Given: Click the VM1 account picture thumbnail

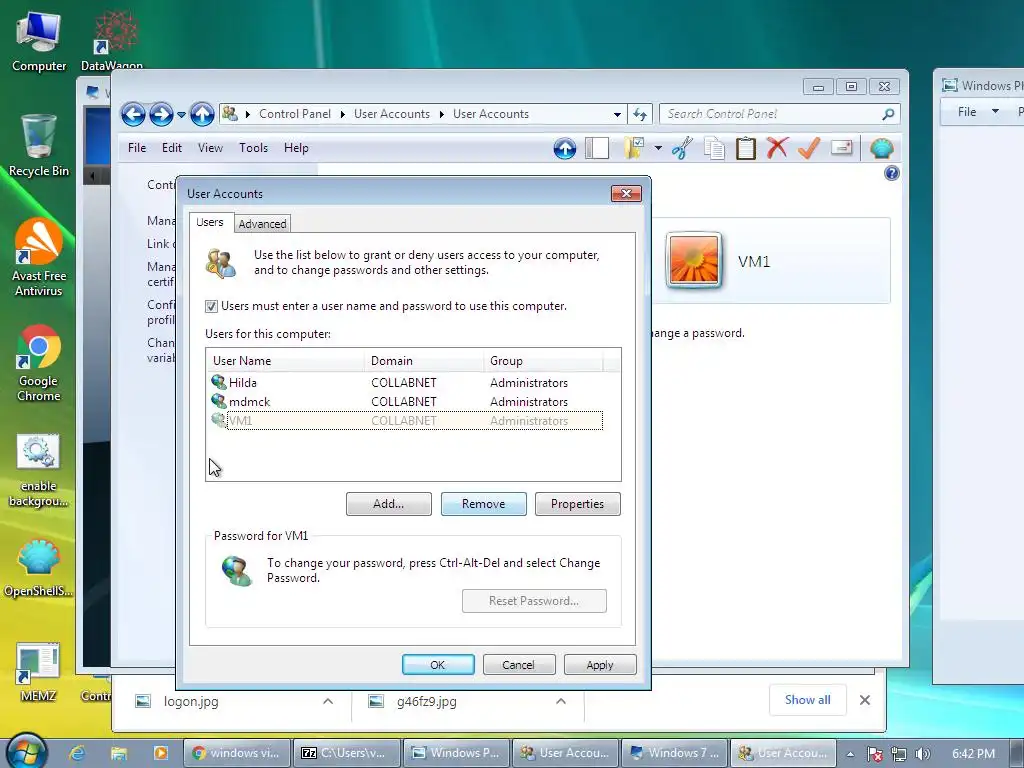Looking at the screenshot, I should click(x=694, y=261).
